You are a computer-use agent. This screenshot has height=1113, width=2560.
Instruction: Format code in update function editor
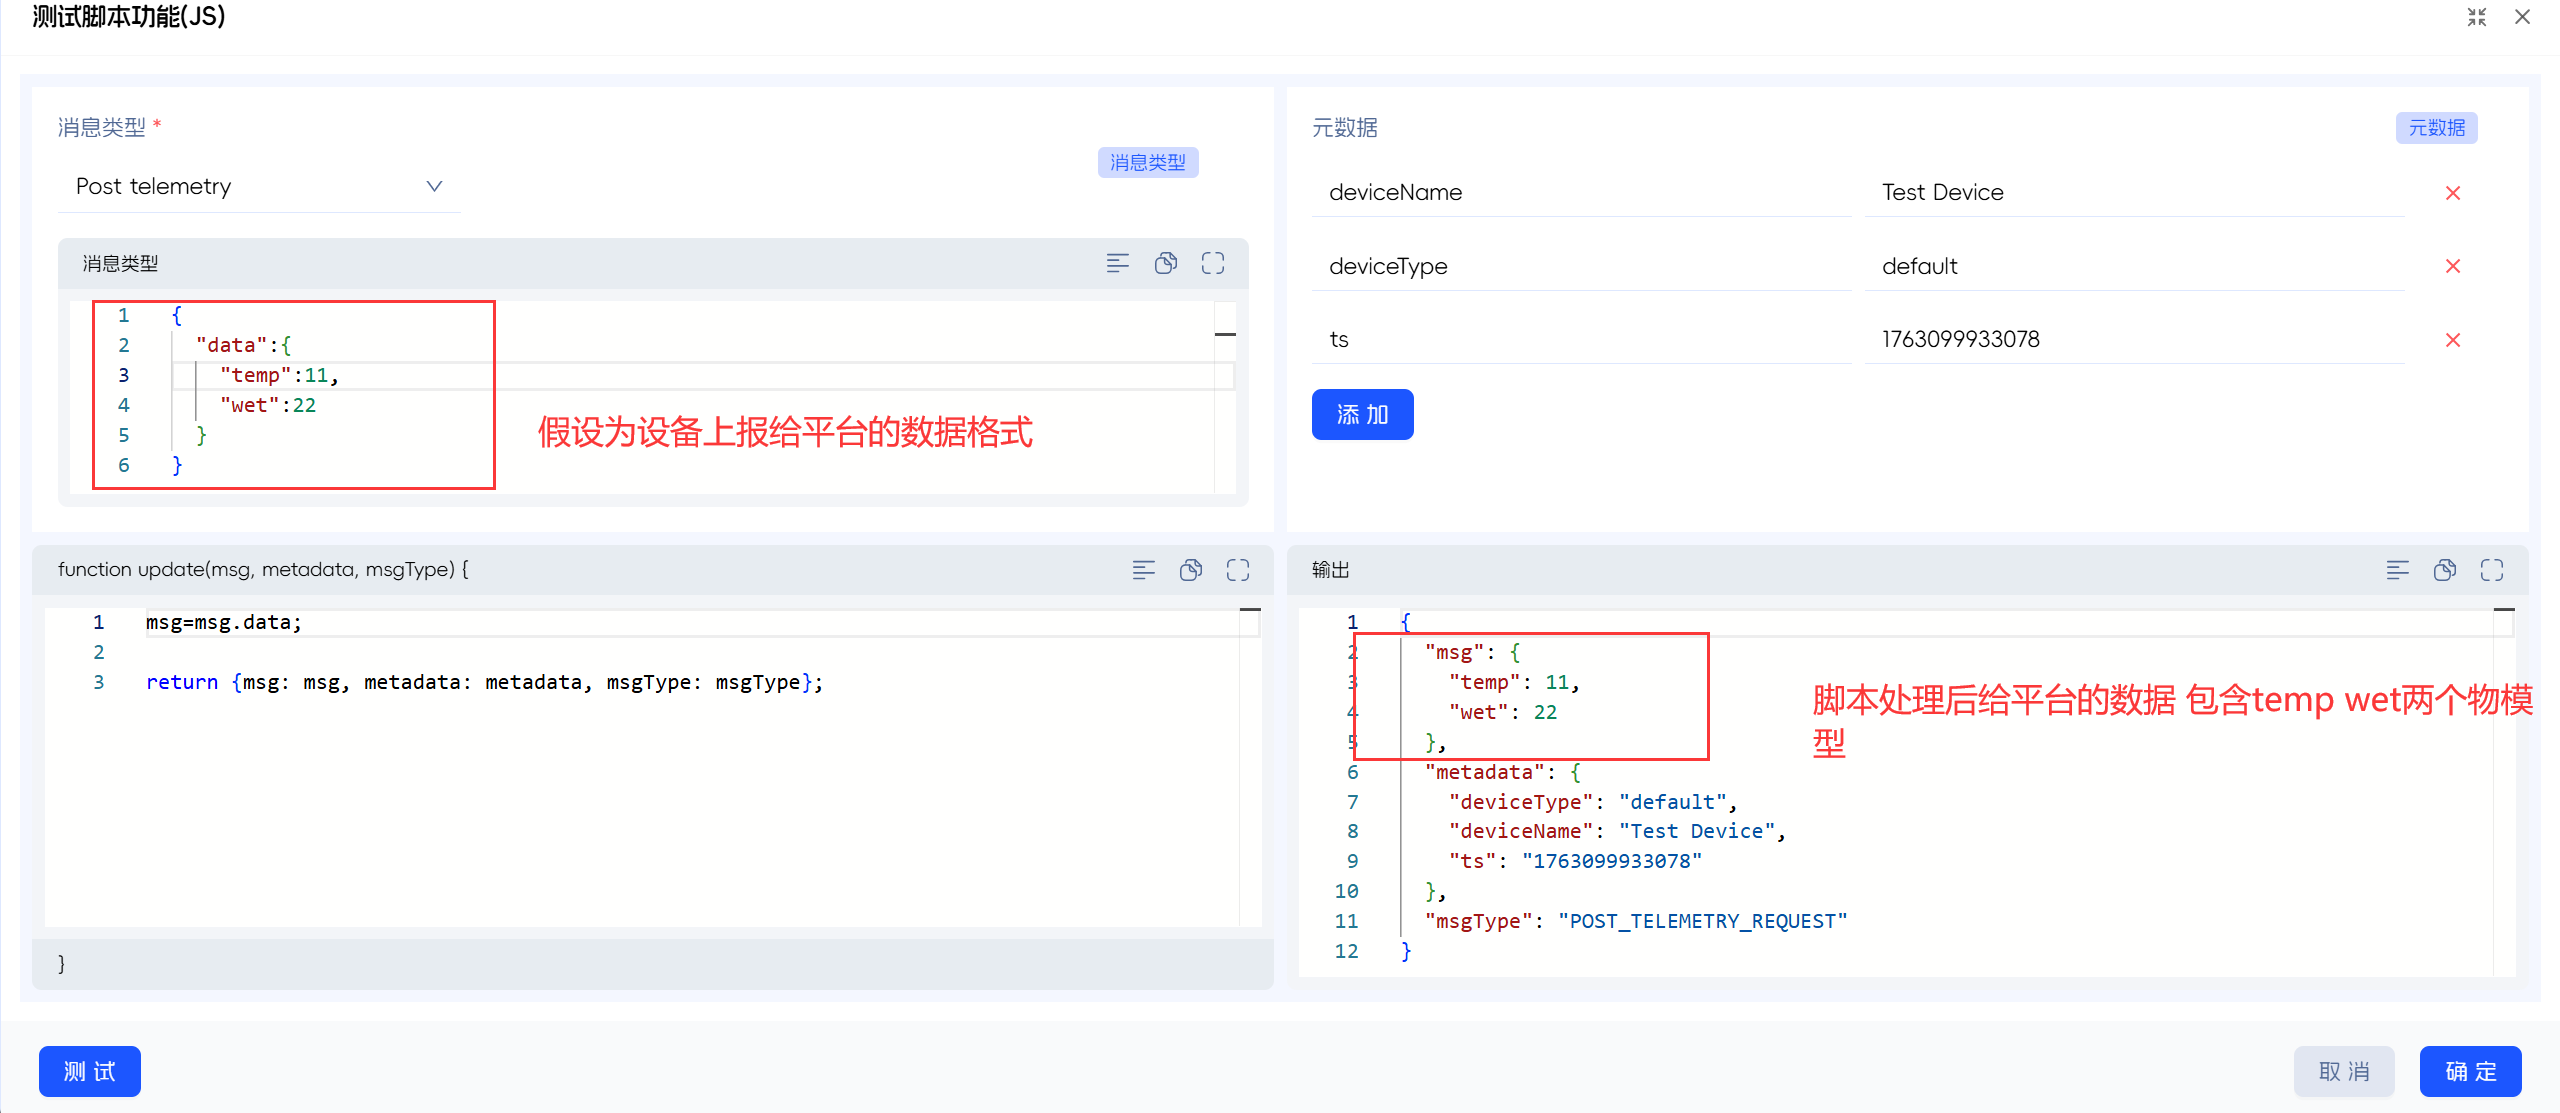coord(1143,570)
